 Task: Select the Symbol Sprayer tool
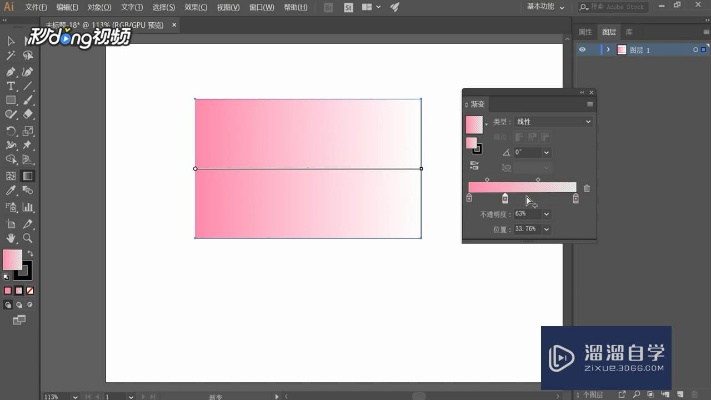pos(11,207)
